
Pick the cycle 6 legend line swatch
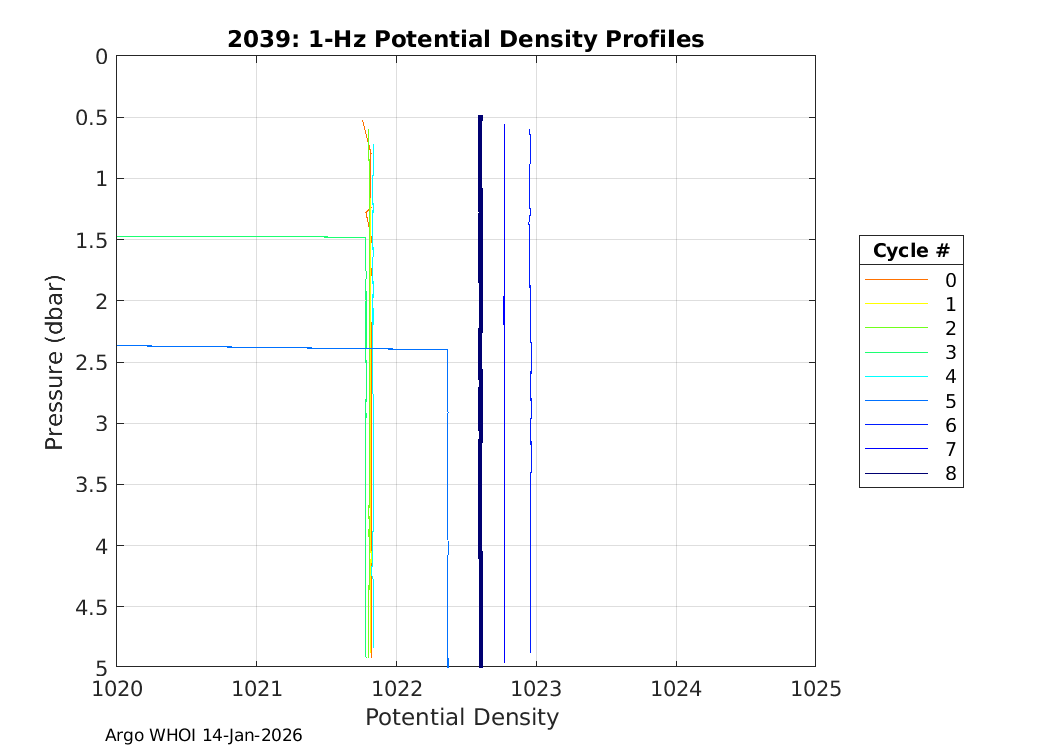pyautogui.click(x=896, y=426)
